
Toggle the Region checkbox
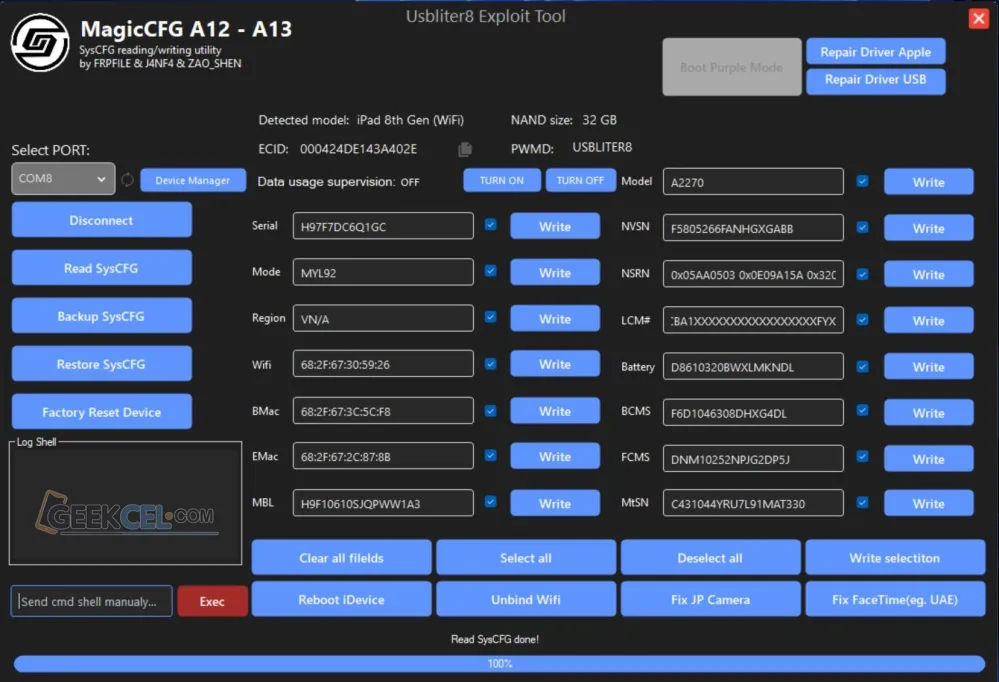[x=491, y=317]
